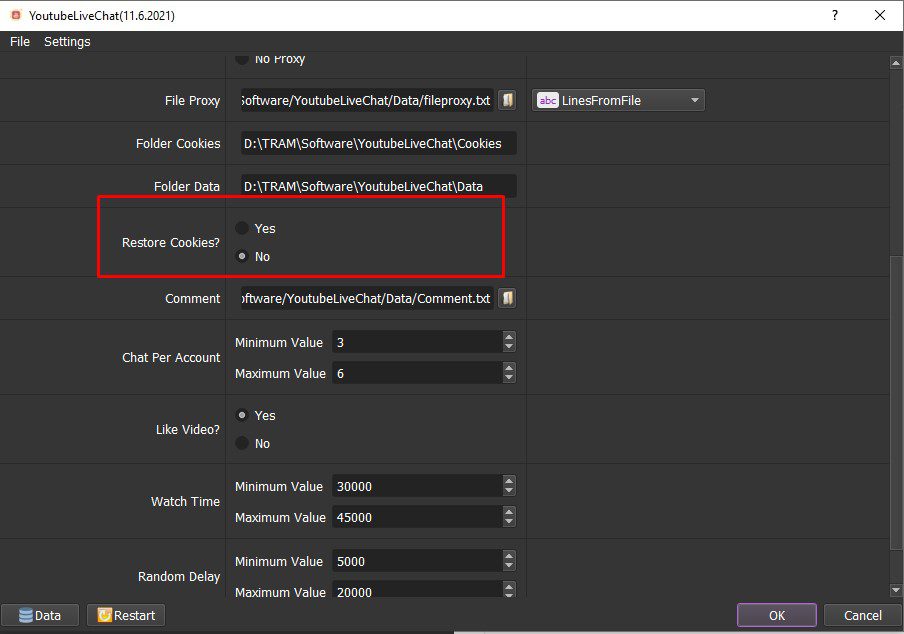Open the LinesFromFile dropdown
Viewport: 904px width, 634px height.
coord(618,100)
